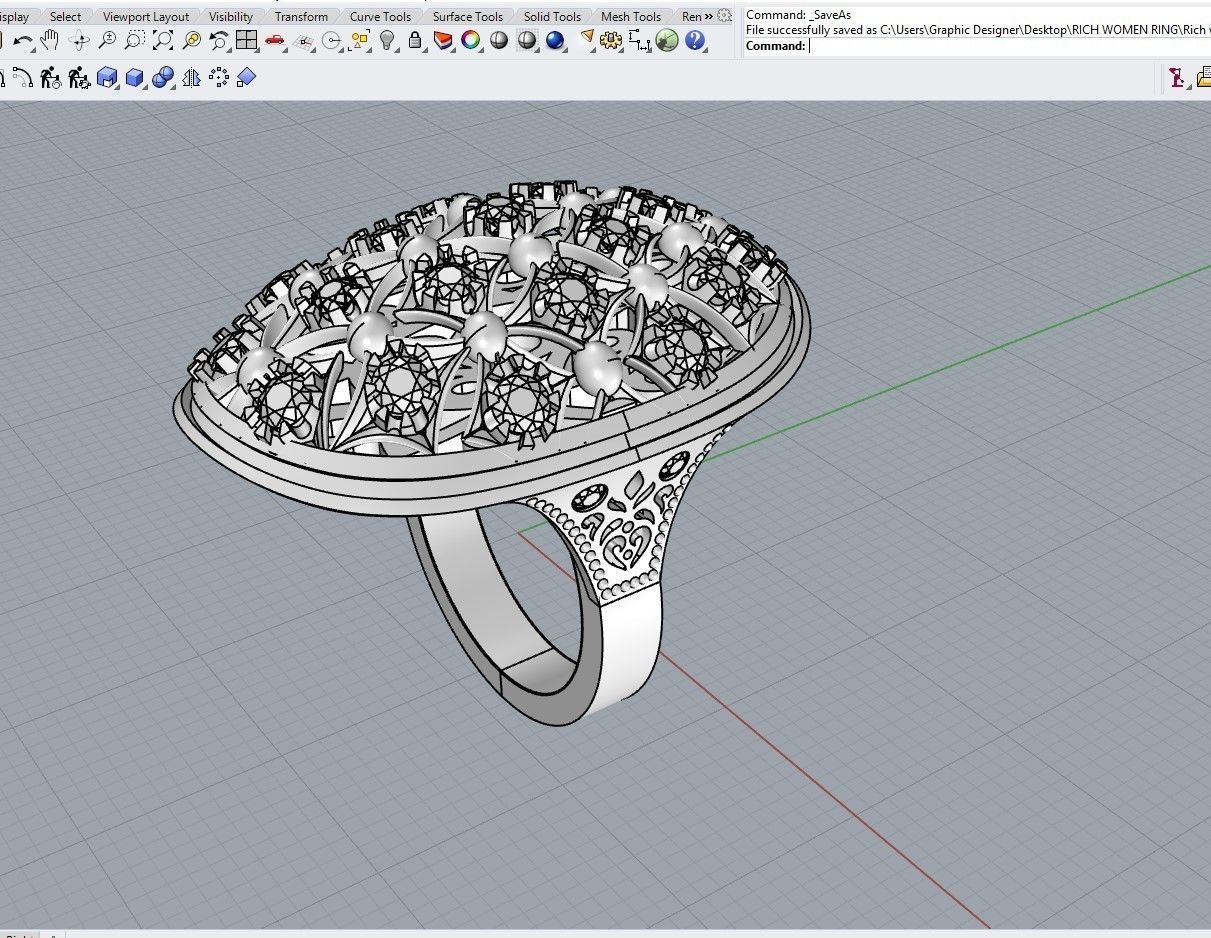This screenshot has width=1211, height=938.
Task: Click the green Grasshopper icon
Action: point(667,41)
